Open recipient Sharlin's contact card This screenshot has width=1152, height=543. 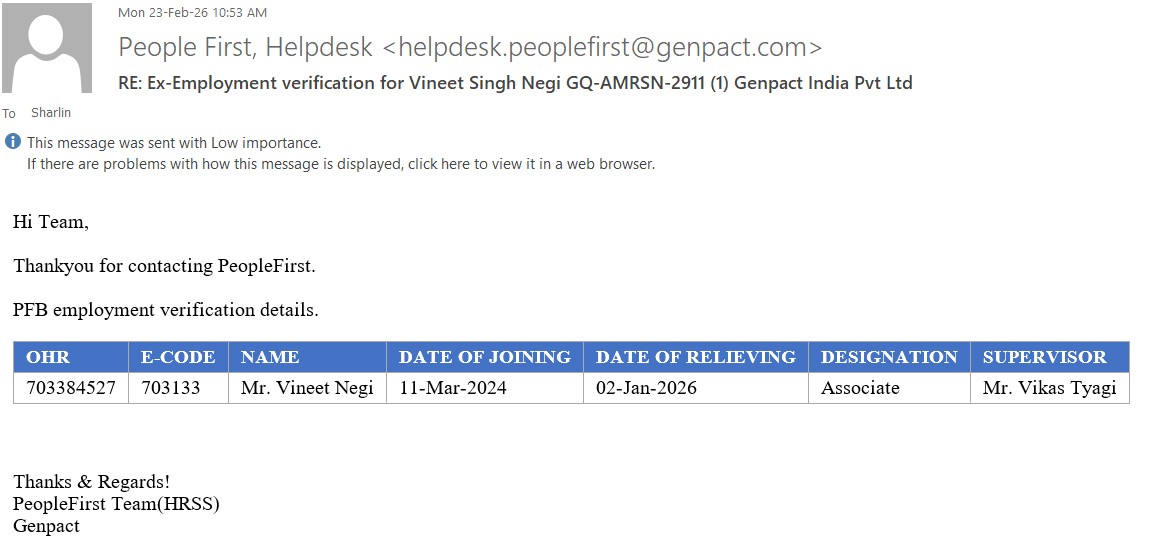click(x=51, y=113)
